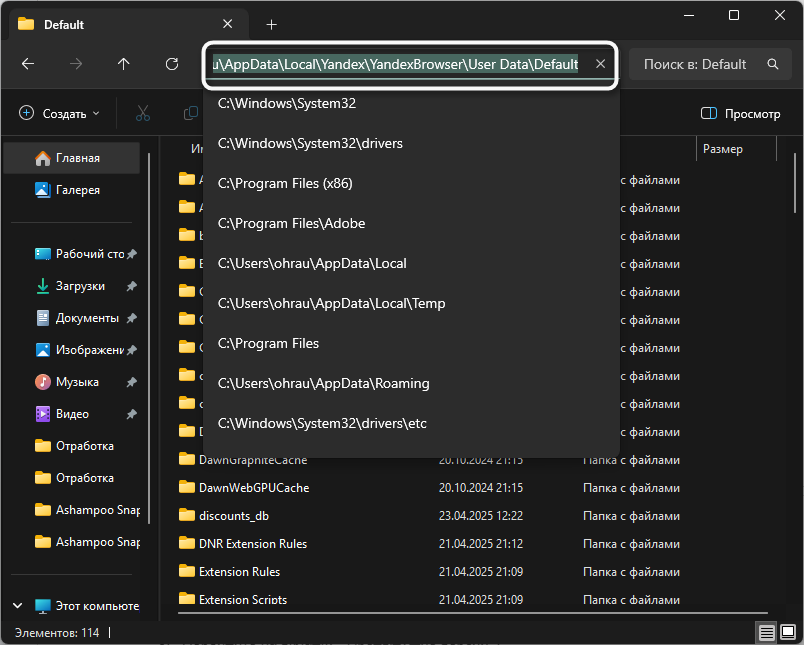This screenshot has height=645, width=804.
Task: Open Загрузки in the sidebar
Action: pos(80,286)
